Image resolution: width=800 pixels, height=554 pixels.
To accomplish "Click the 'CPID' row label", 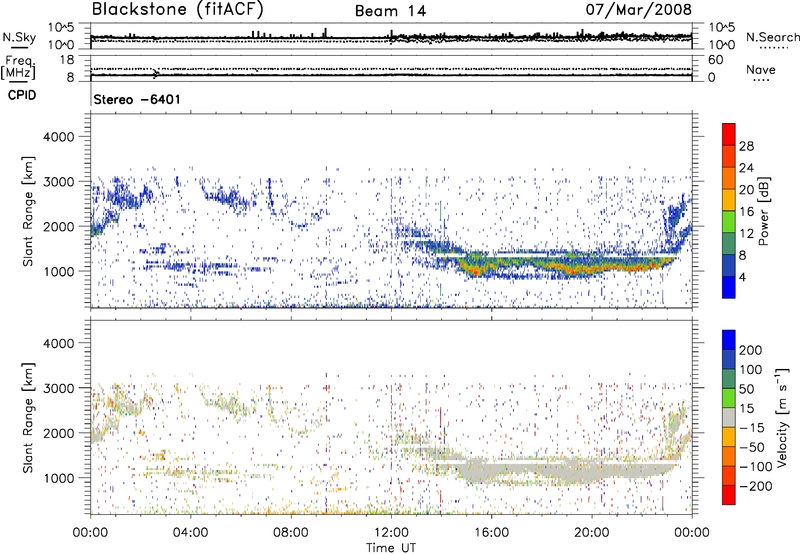I will coord(21,95).
